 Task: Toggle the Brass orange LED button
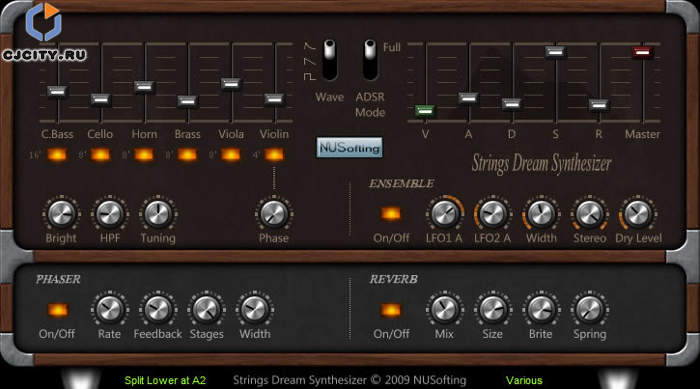point(187,155)
